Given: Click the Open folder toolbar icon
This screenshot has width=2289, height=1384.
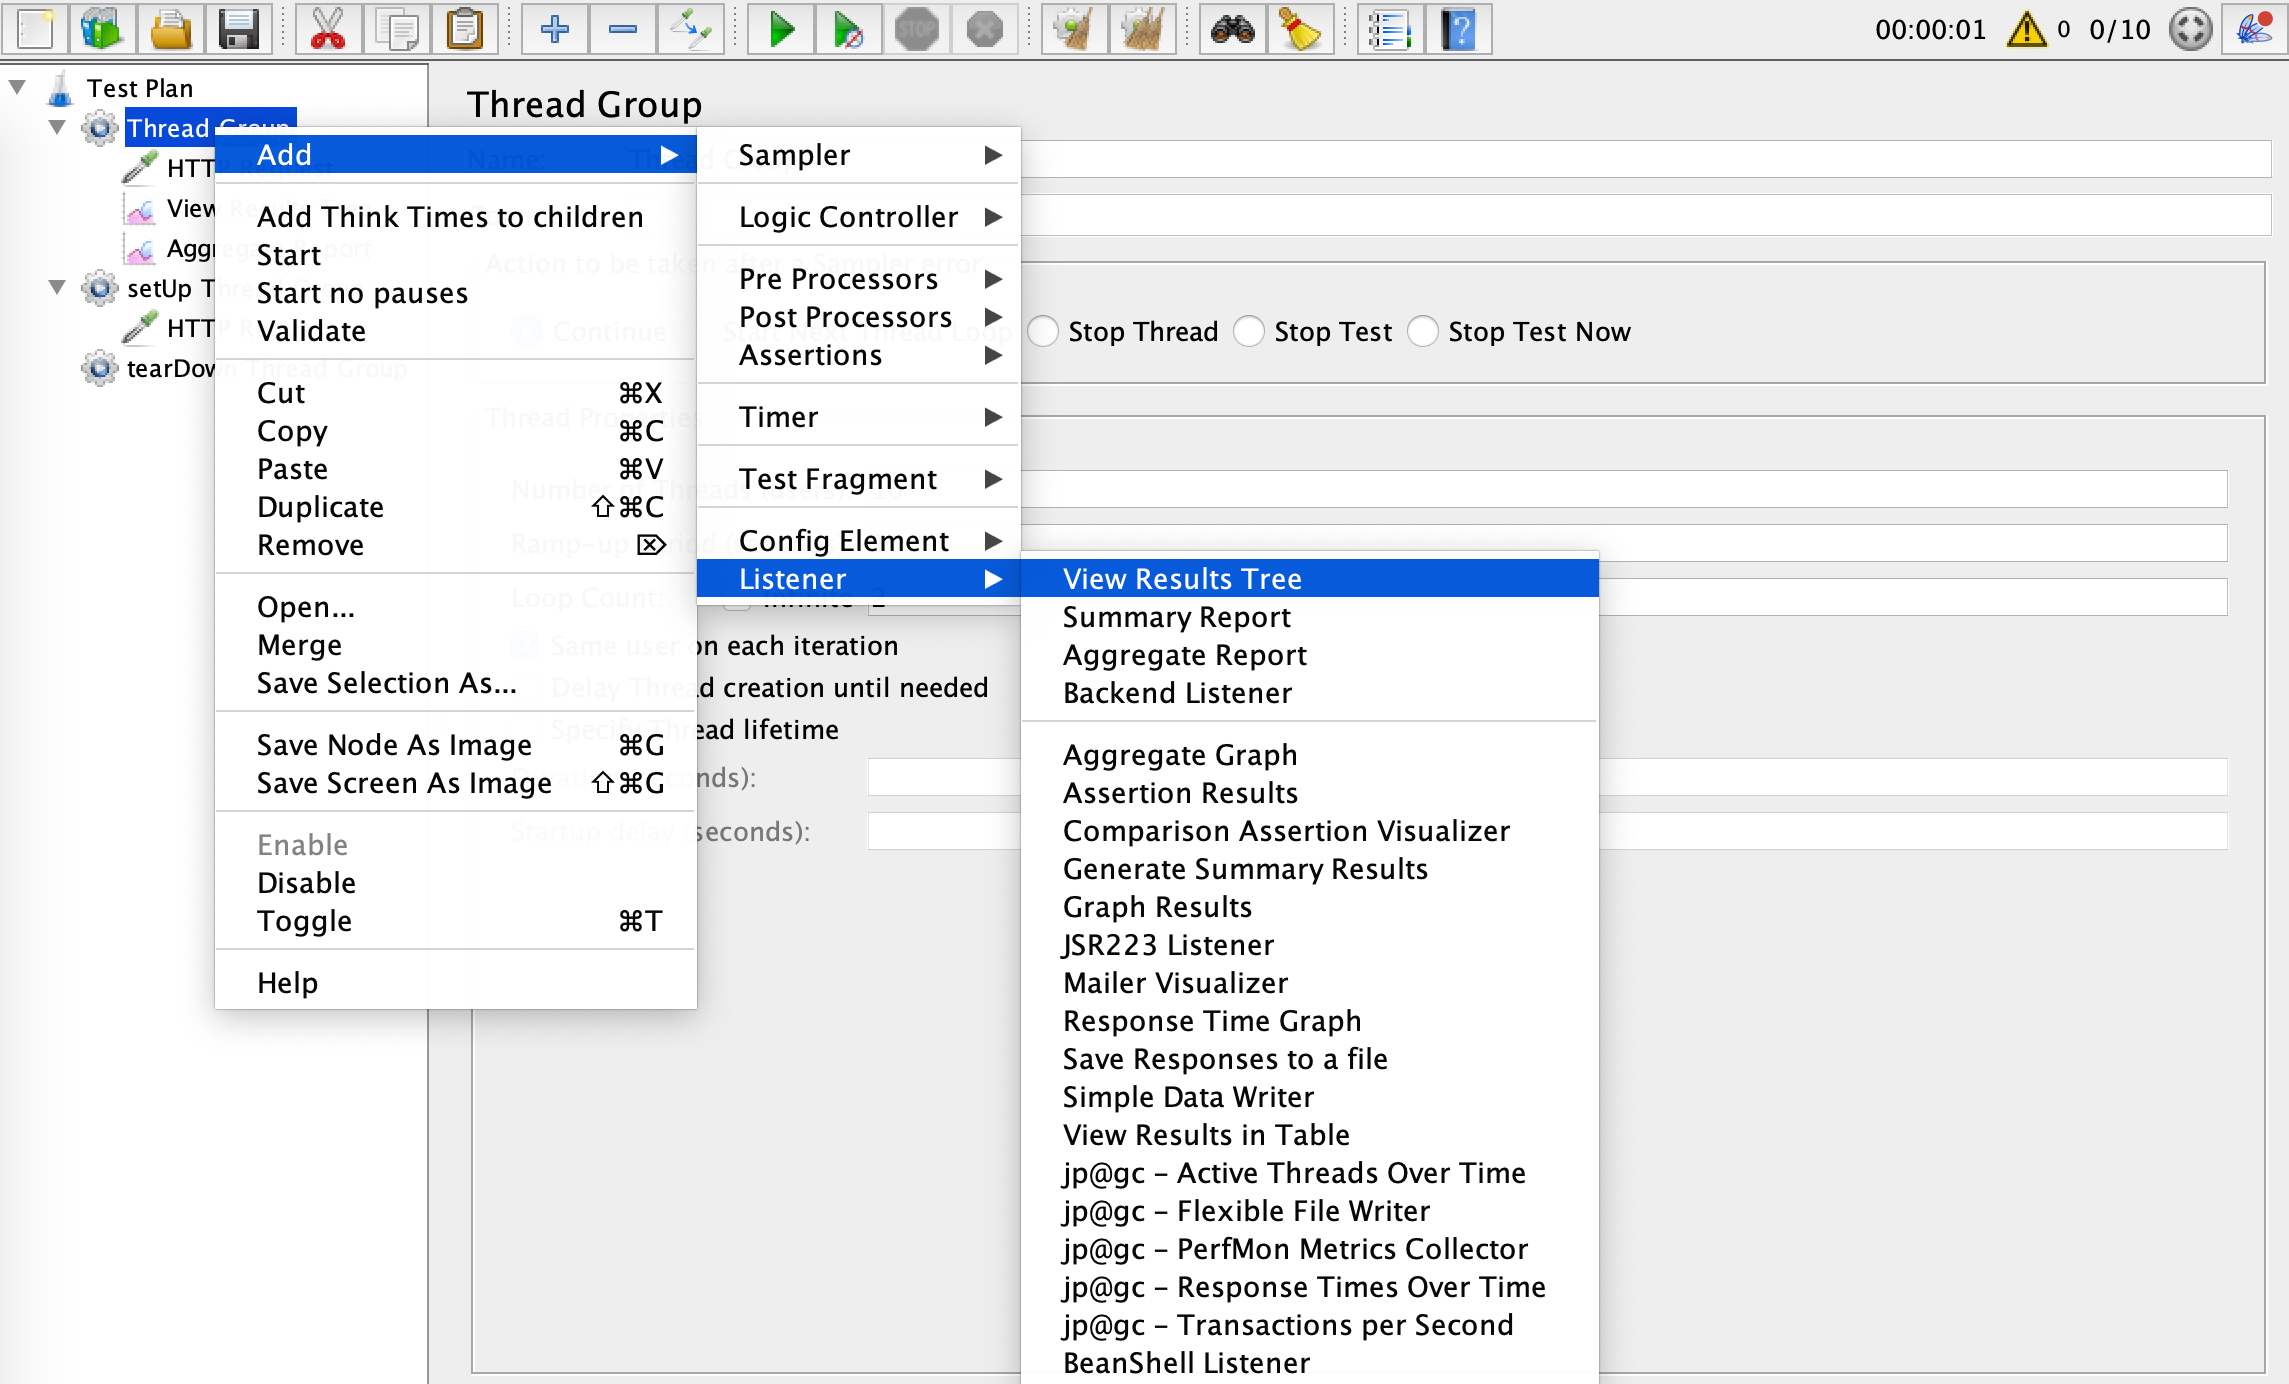Looking at the screenshot, I should (x=170, y=29).
